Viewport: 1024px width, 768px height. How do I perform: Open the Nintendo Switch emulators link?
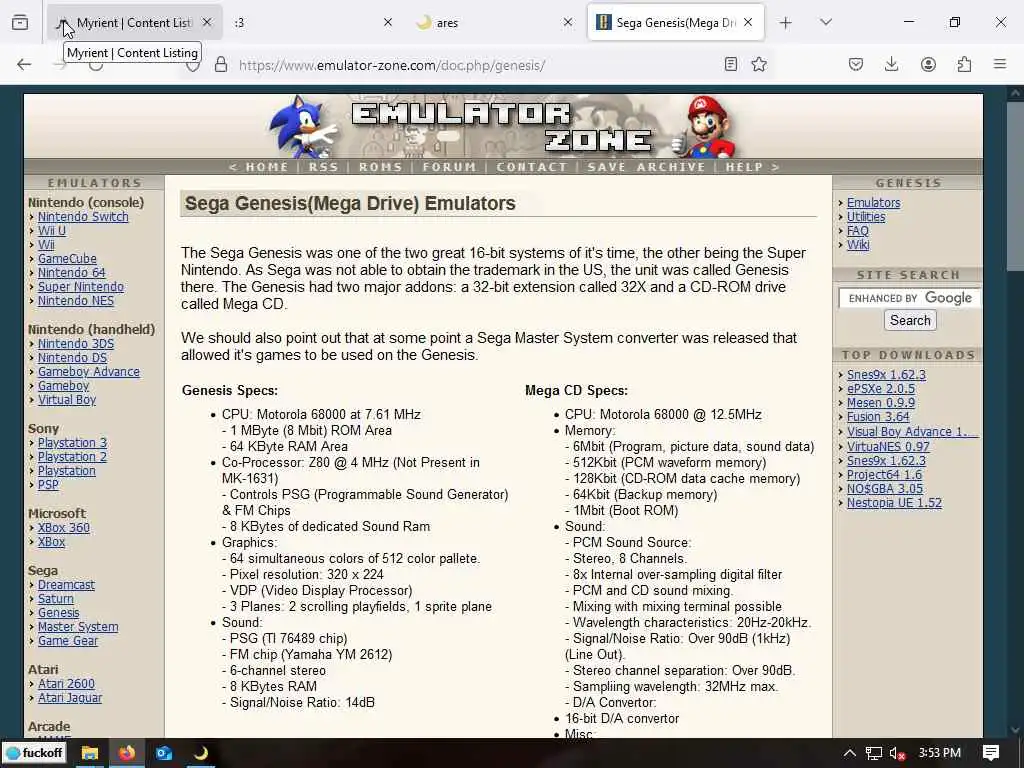[x=83, y=217]
